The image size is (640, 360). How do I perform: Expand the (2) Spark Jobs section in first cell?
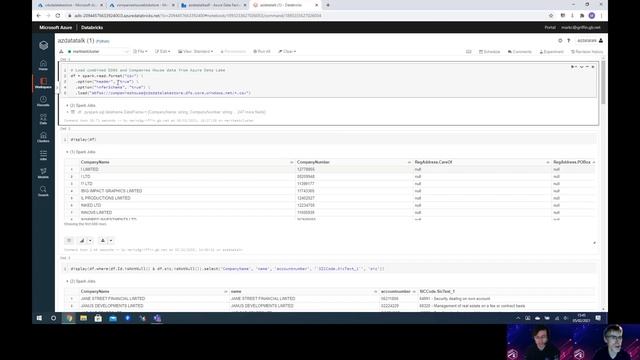coord(81,105)
